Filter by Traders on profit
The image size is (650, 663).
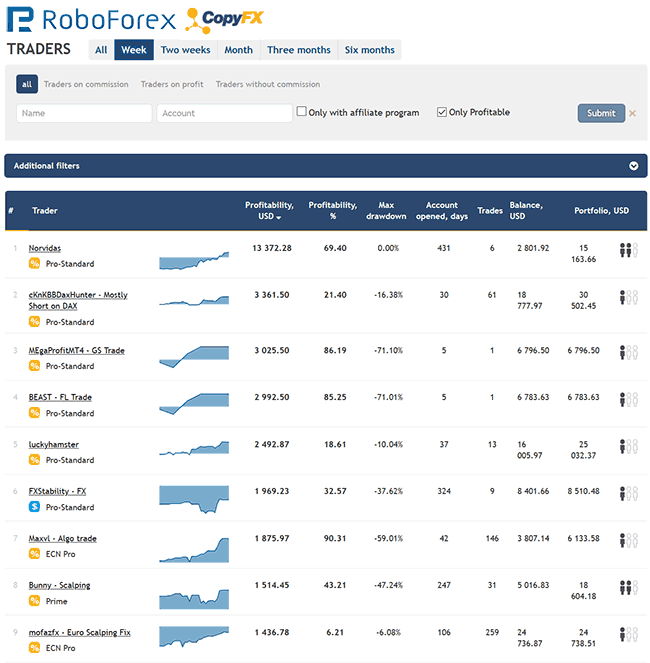tap(172, 84)
